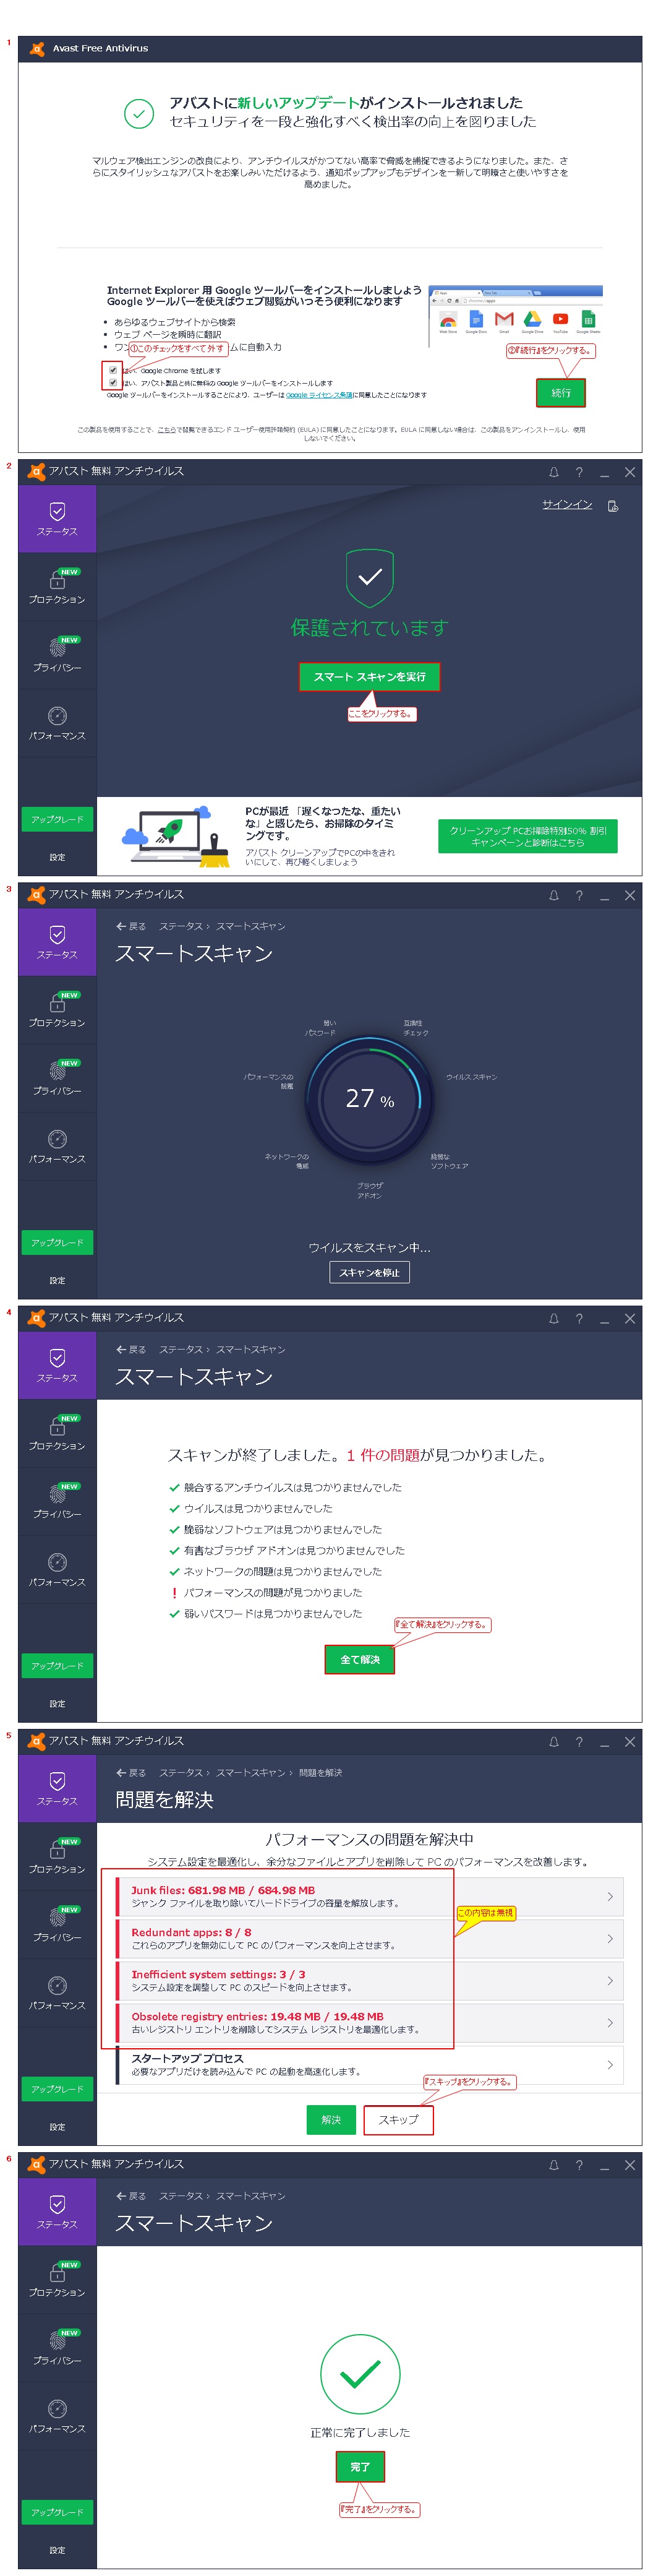Screen dimensions: 648x2576
Task: Open パフォーマンス in the 正常に完了しました window sidebar
Action: [x=57, y=2415]
